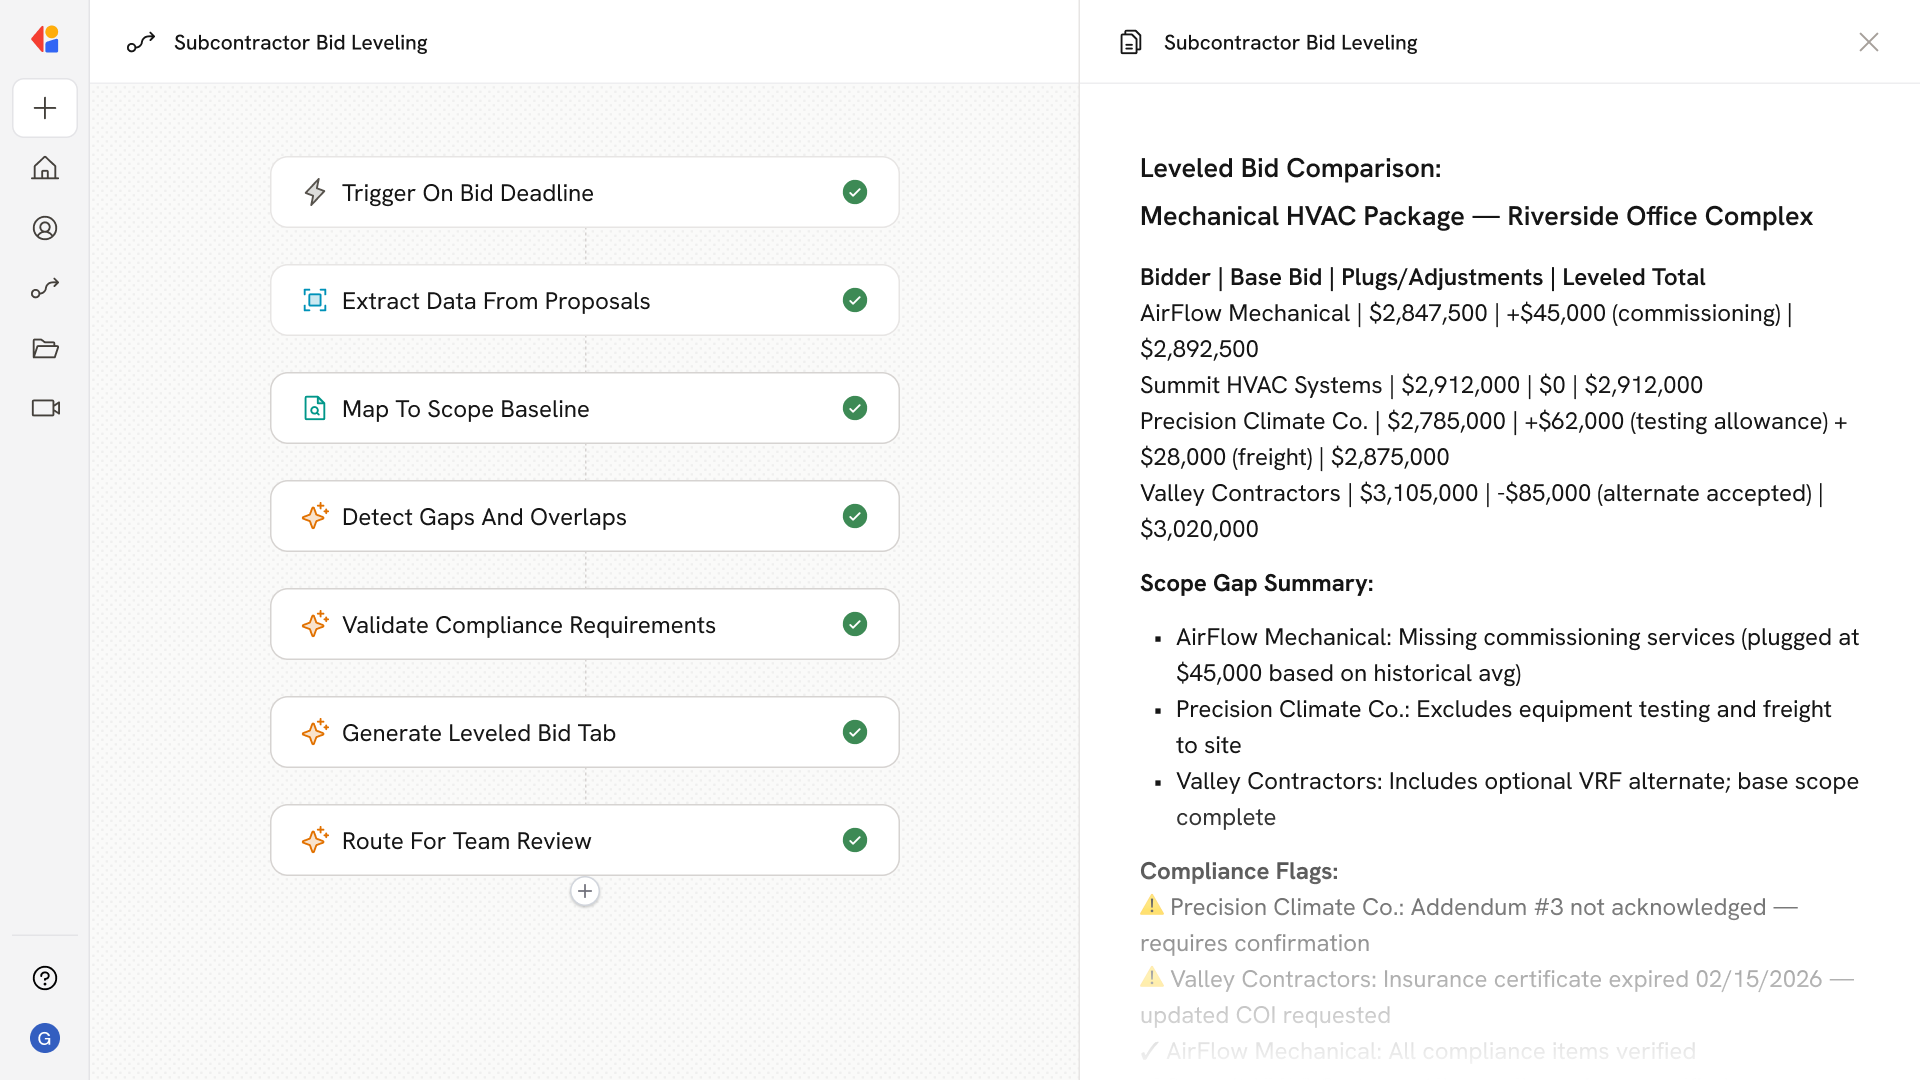This screenshot has height=1080, width=1920.
Task: Open the video camera icon in sidebar
Action: (45, 408)
